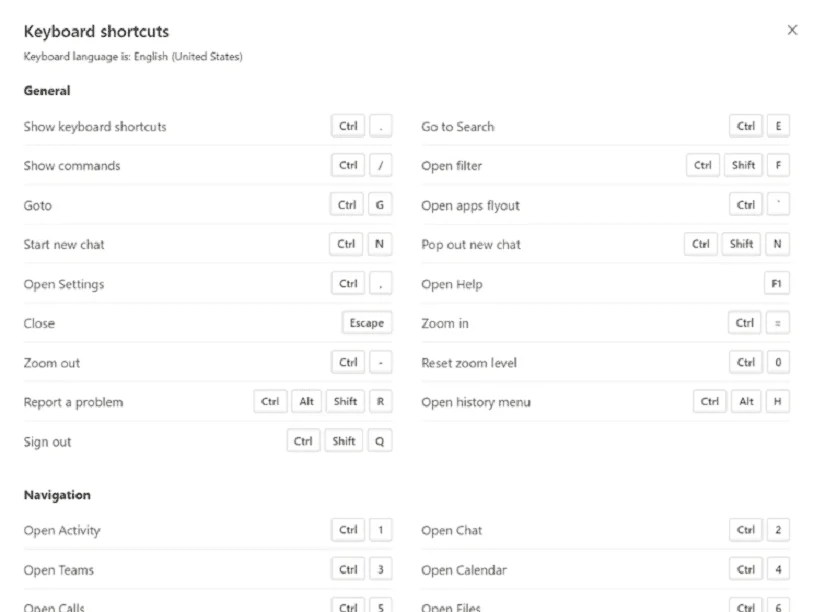Click the comma badge for Open Settings
Viewport: 814px width, 612px height.
click(380, 283)
